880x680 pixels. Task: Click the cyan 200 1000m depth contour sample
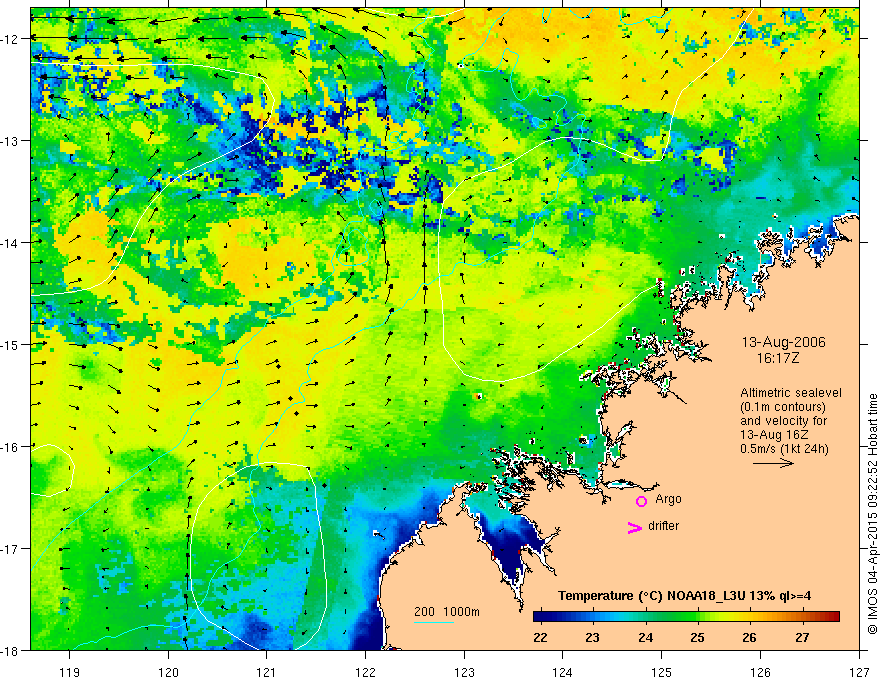(x=433, y=622)
